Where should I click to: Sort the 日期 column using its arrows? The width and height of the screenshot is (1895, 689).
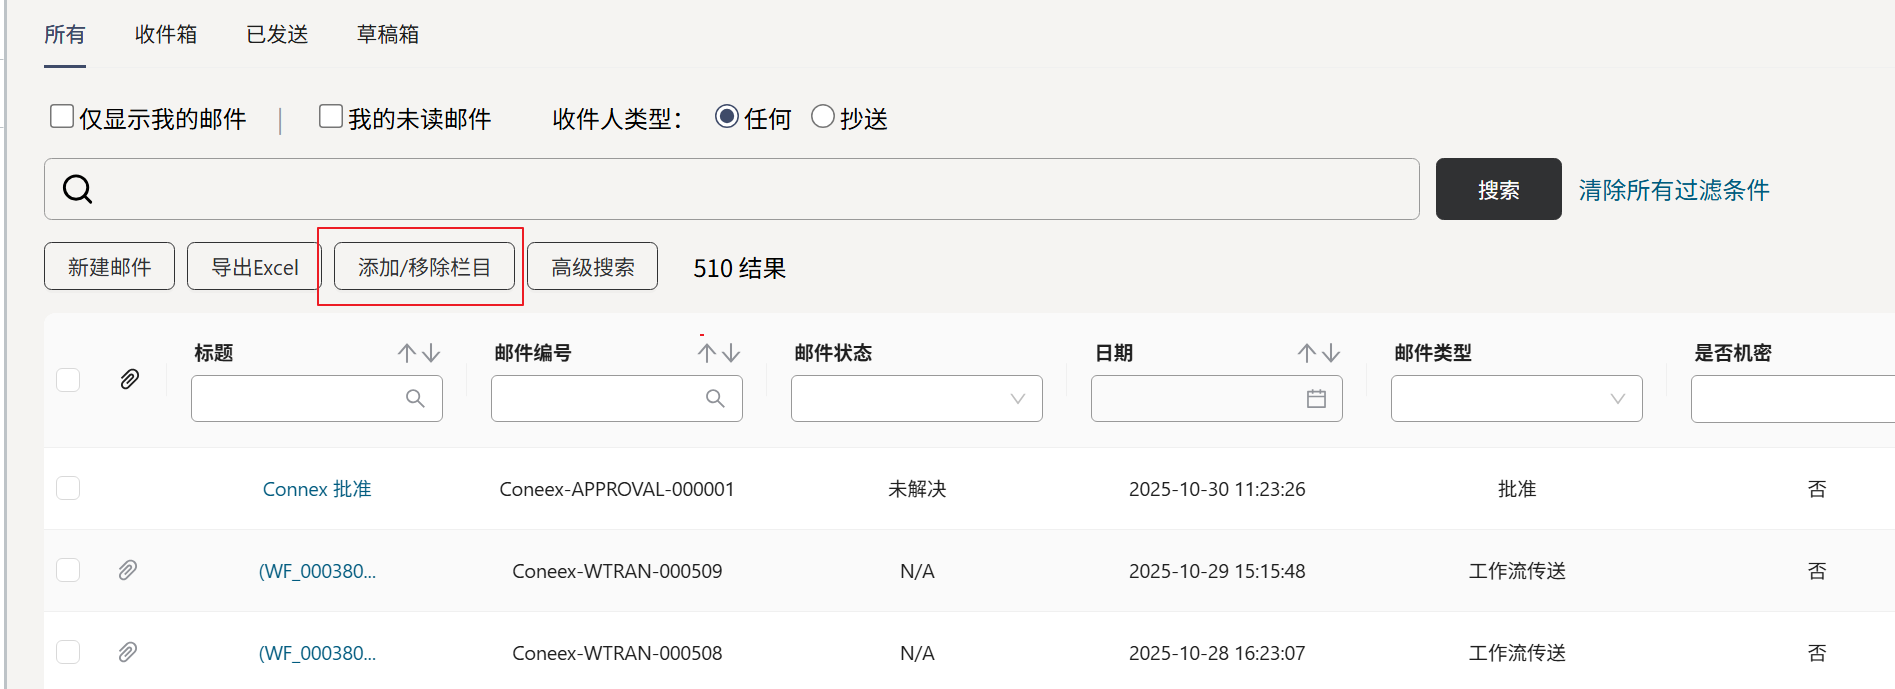(1319, 353)
